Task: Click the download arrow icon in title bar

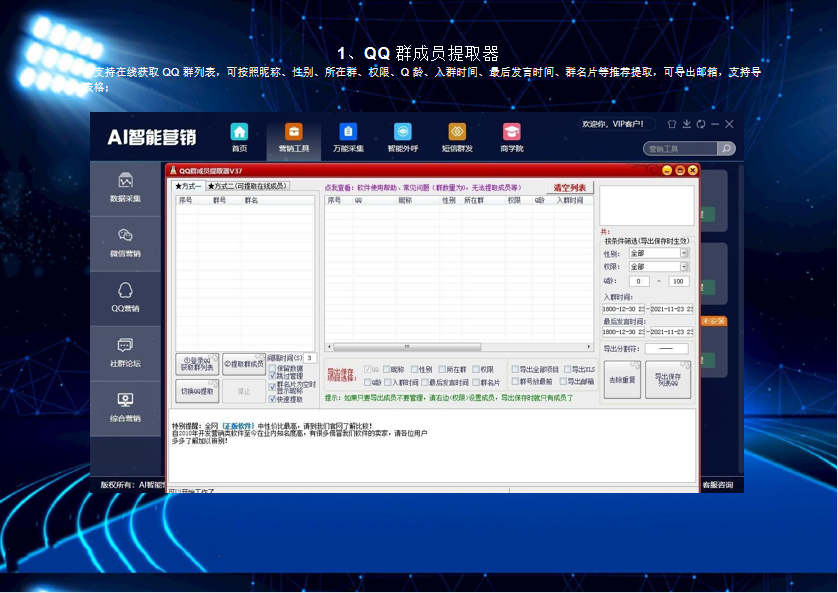Action: tap(687, 124)
